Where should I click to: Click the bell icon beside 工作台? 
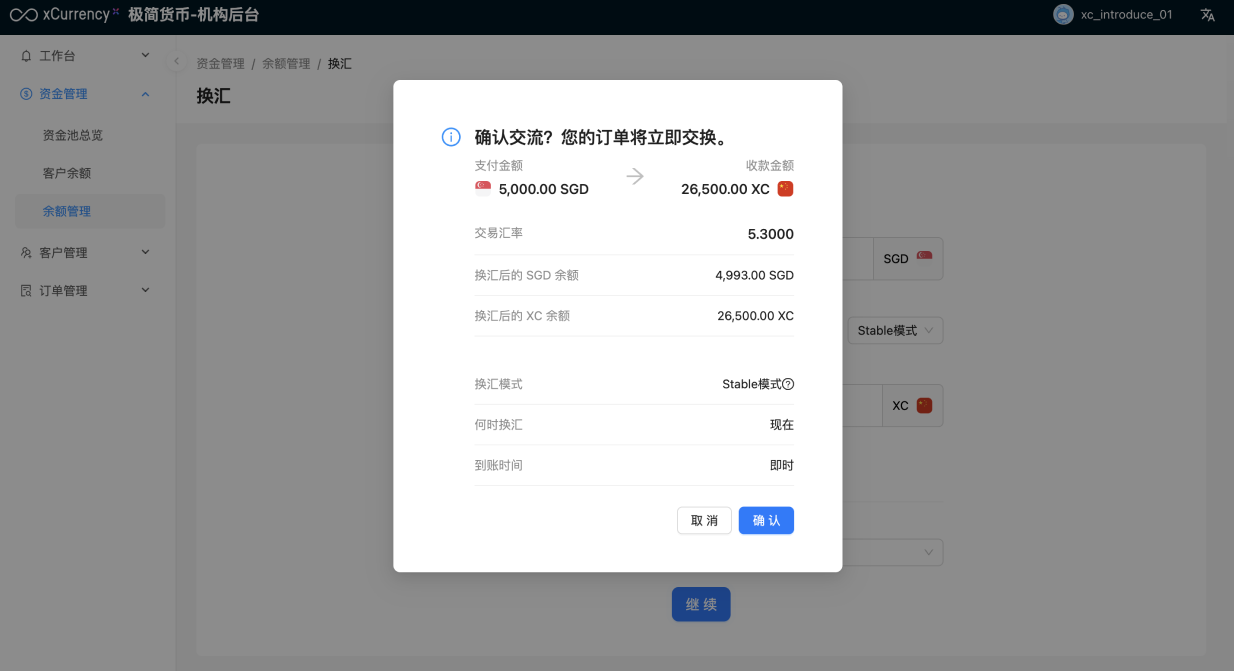(x=26, y=56)
